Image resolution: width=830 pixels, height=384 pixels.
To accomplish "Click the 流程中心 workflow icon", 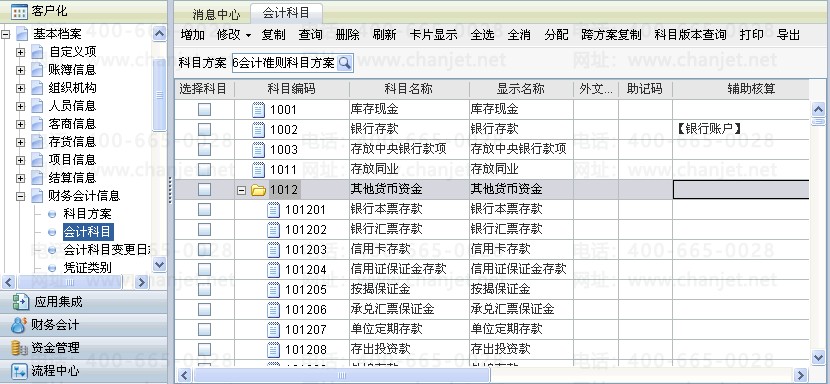I will click(19, 371).
